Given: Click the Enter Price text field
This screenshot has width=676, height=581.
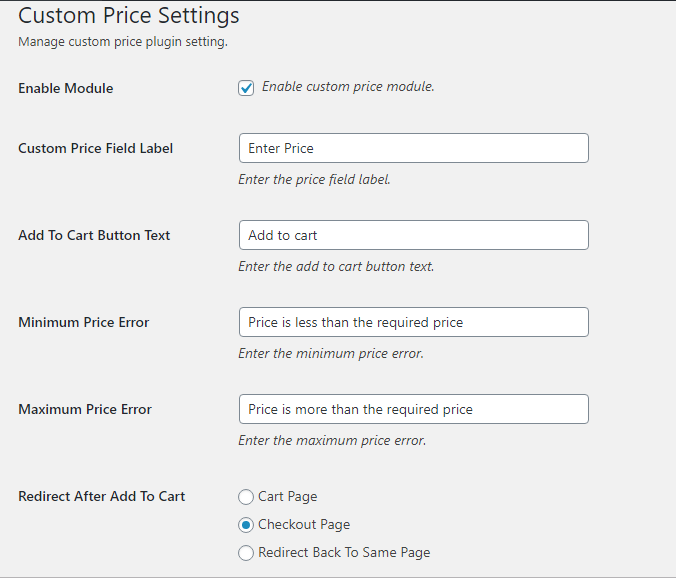Looking at the screenshot, I should [x=413, y=148].
